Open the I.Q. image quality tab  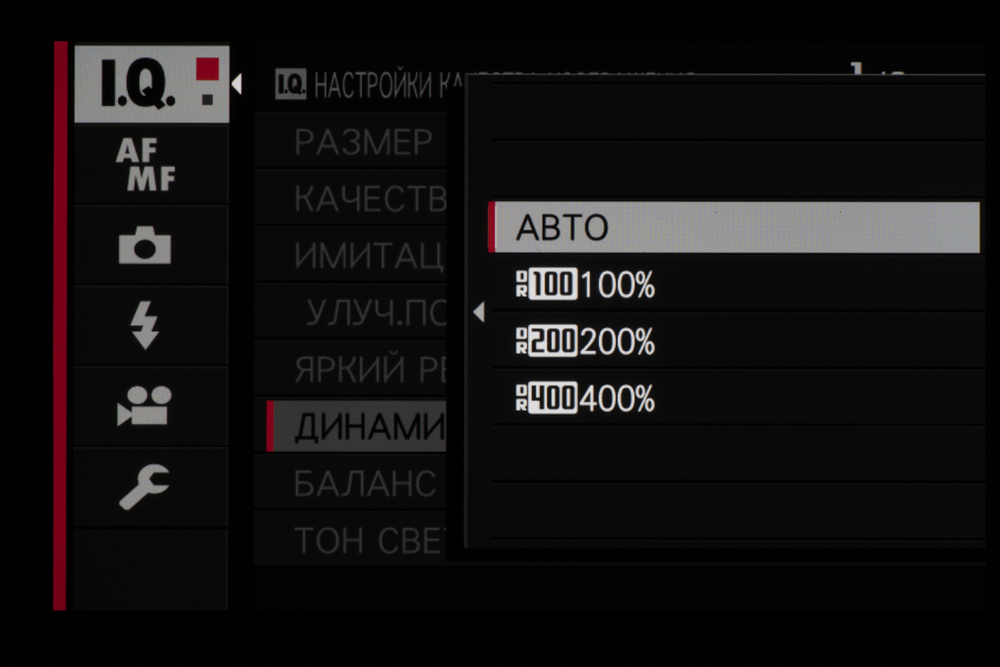point(150,85)
